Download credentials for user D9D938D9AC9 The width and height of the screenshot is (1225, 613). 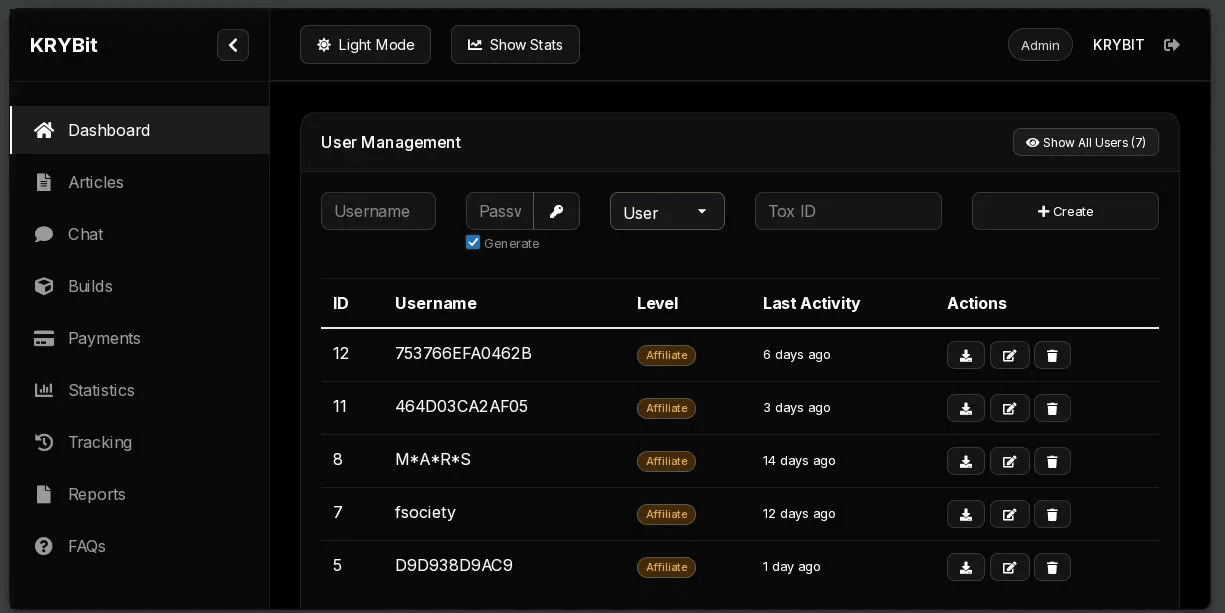point(965,567)
